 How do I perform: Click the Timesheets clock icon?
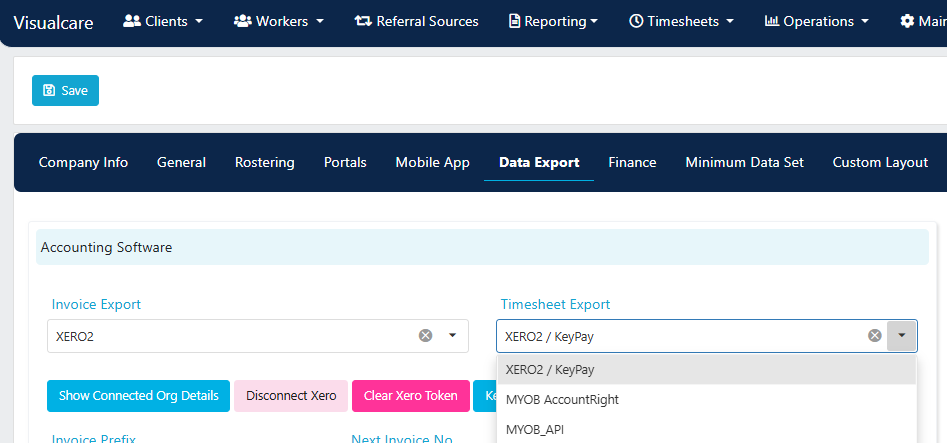click(636, 21)
